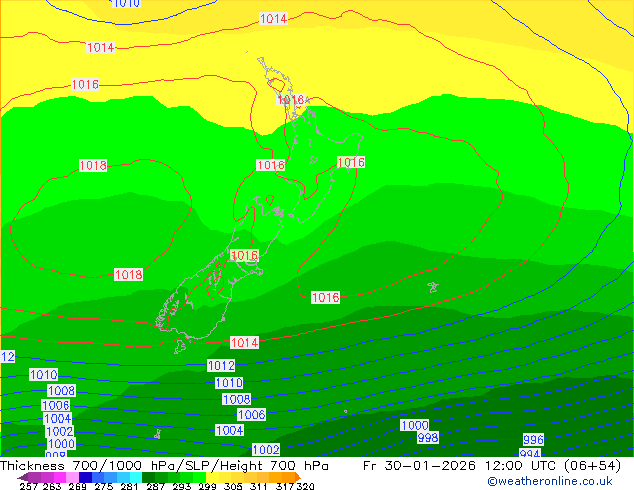
Task: Select the 1018 label inside the western high
Action: pyautogui.click(x=93, y=166)
